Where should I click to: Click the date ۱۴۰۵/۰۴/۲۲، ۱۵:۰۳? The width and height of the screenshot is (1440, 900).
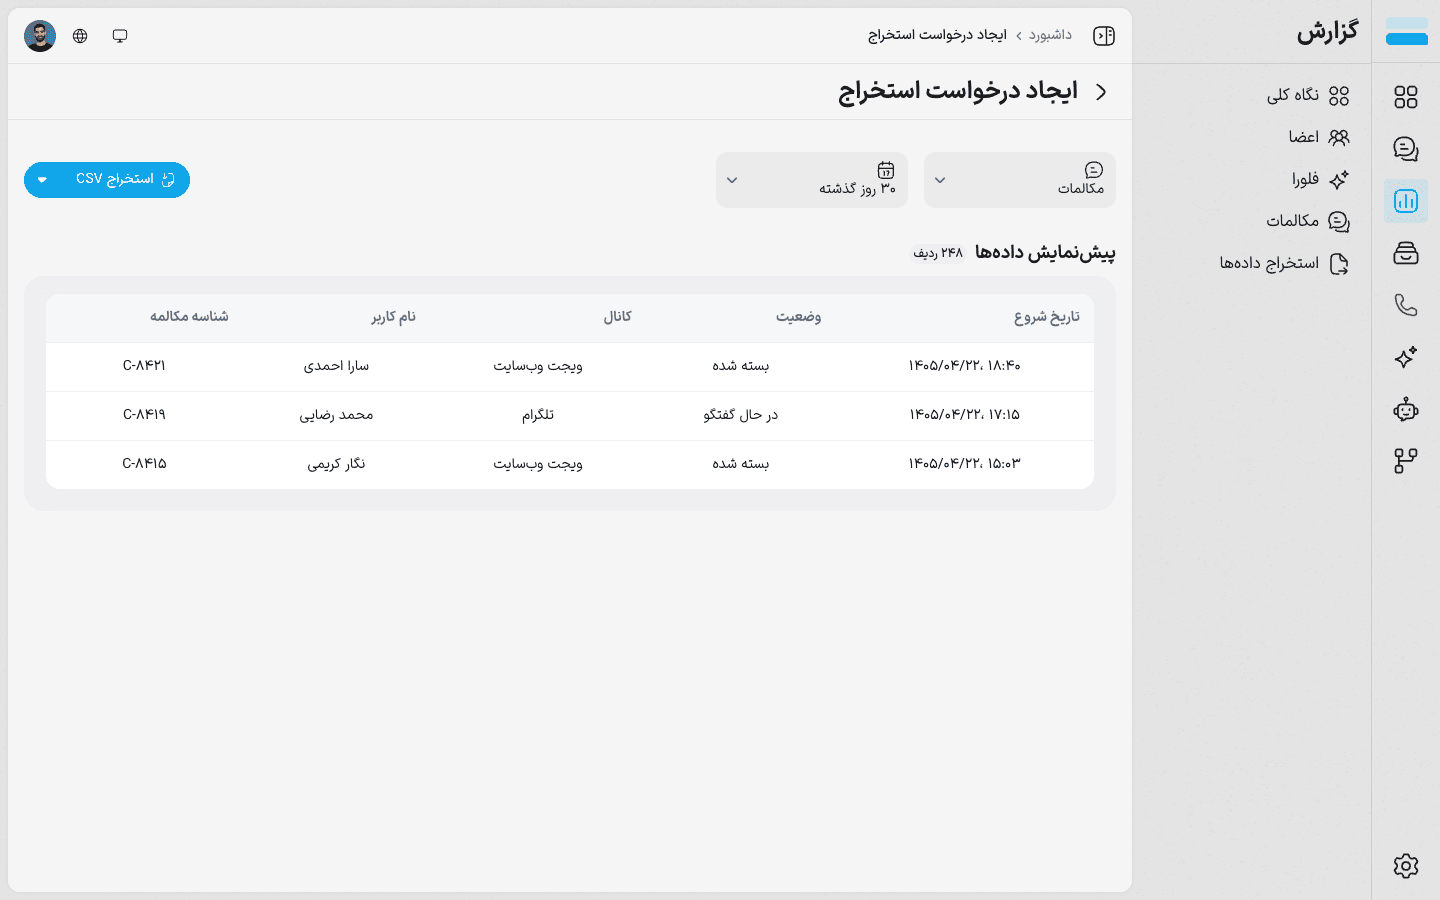click(x=964, y=464)
